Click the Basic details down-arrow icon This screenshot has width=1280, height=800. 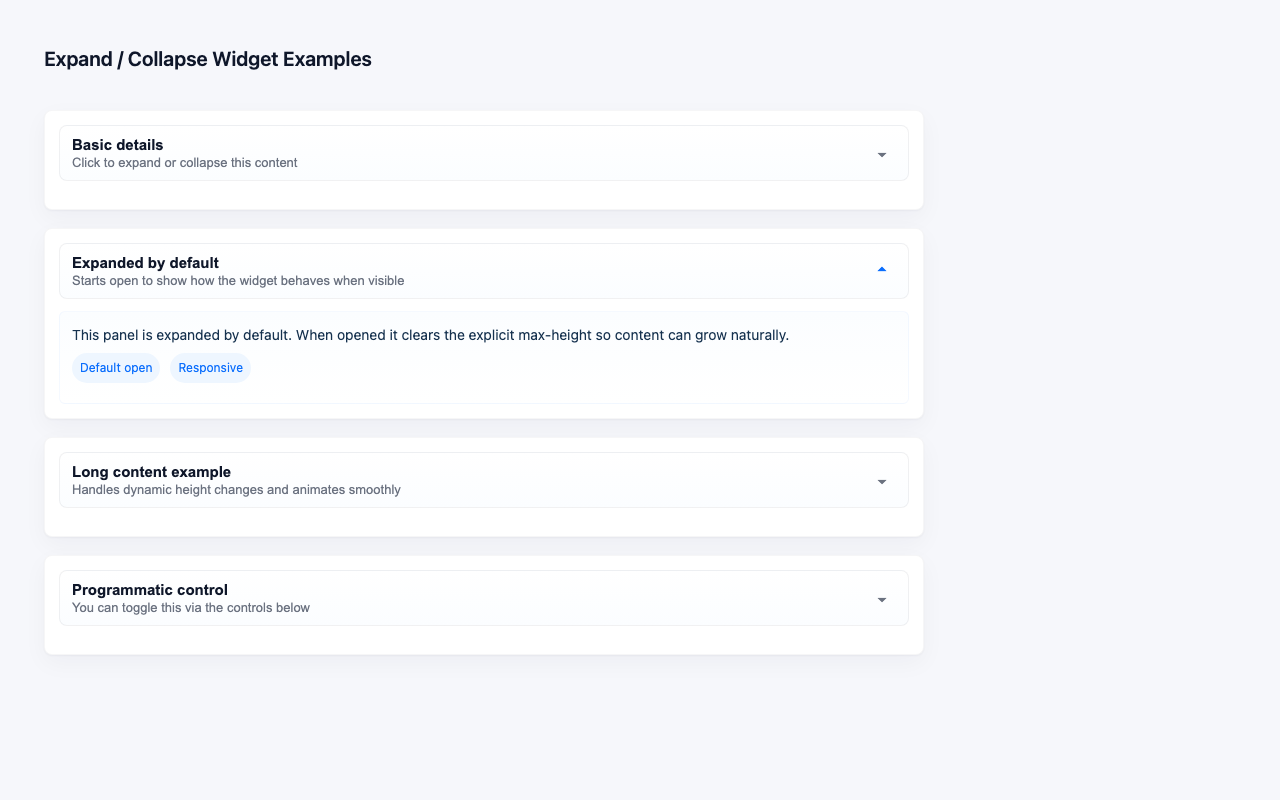click(x=882, y=155)
